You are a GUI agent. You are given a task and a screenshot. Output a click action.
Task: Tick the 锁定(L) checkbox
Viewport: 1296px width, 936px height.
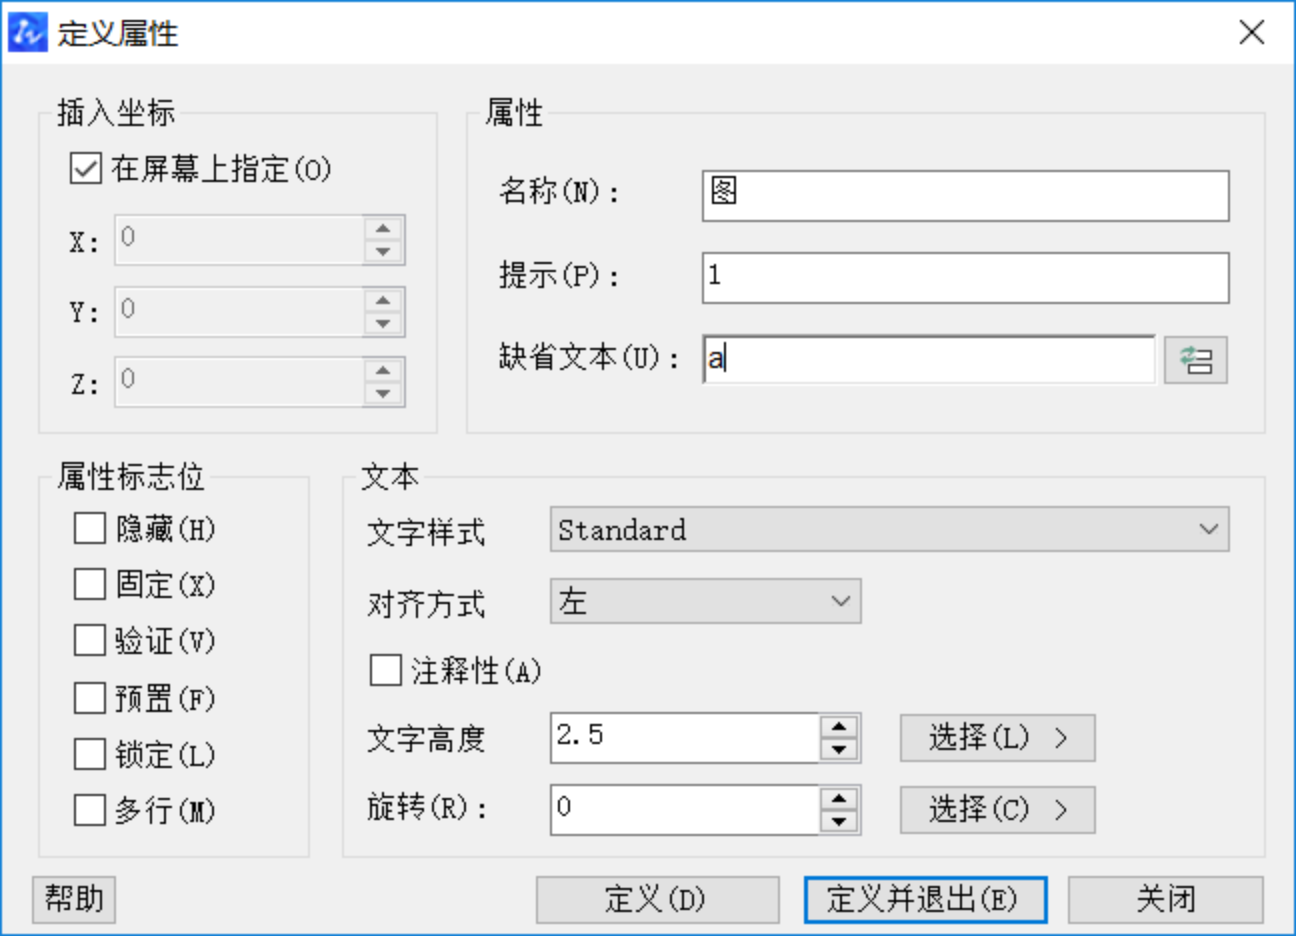[x=89, y=754]
